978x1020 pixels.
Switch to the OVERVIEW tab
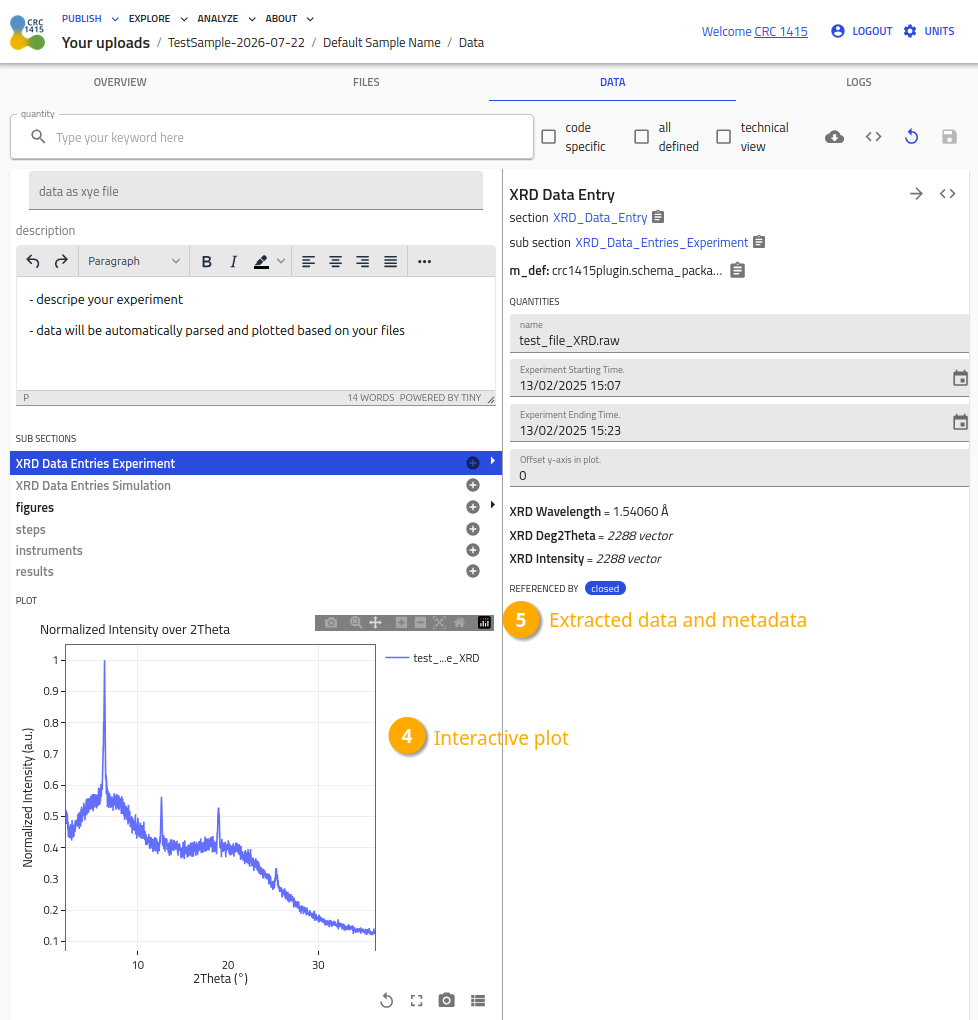click(x=120, y=83)
